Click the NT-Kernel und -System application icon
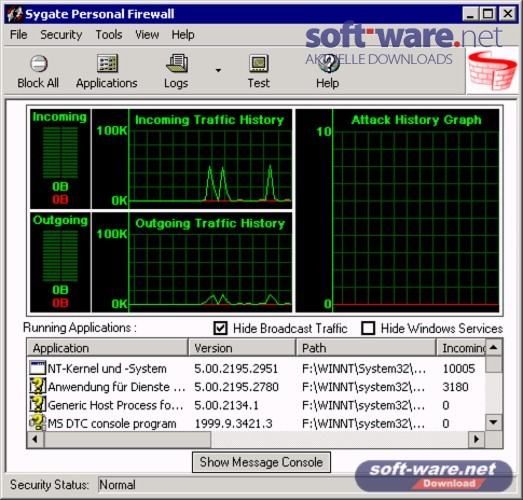This screenshot has height=500, width=523. pos(37,368)
